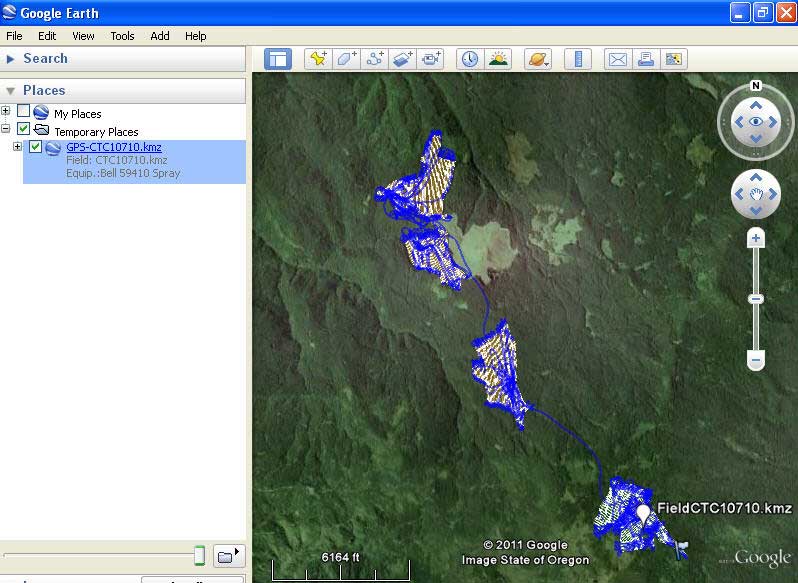The height and width of the screenshot is (583, 798).
Task: Click the Places opacity slider handle
Action: (x=200, y=555)
